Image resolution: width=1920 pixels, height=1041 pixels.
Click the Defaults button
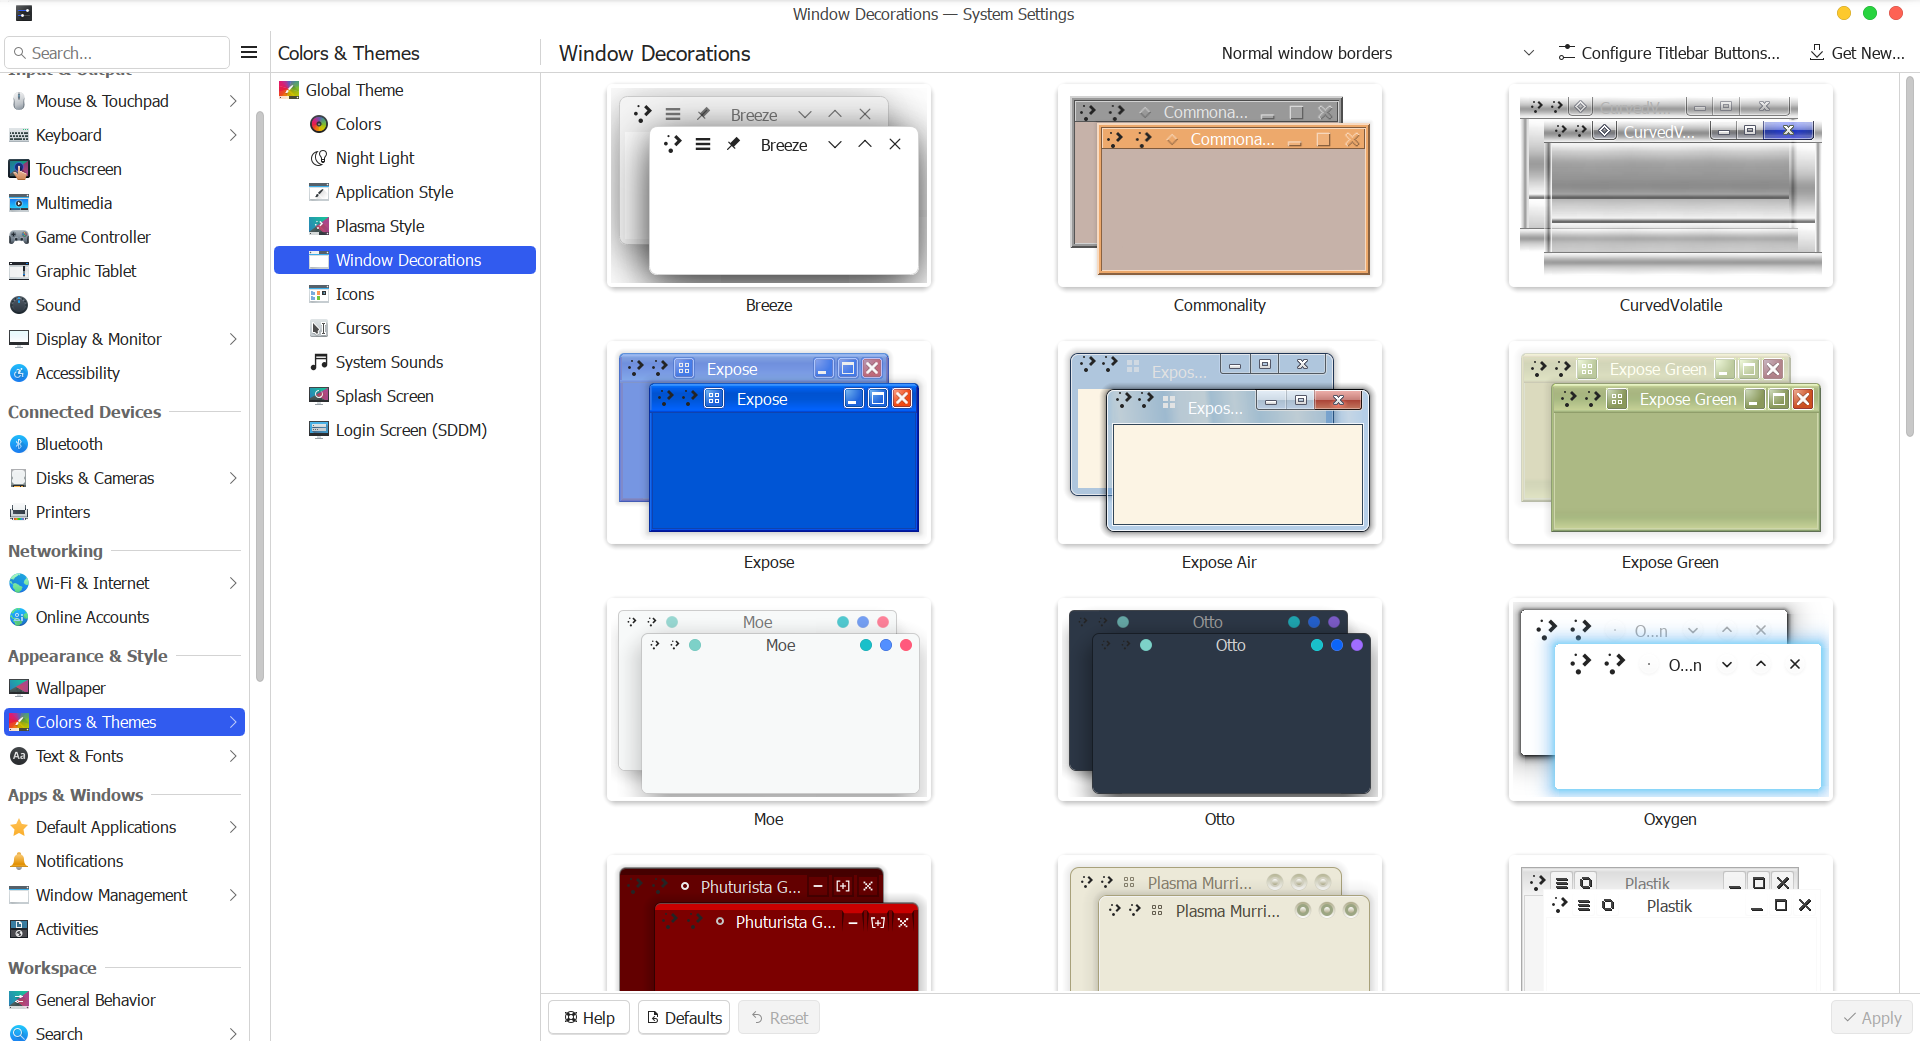684,1018
